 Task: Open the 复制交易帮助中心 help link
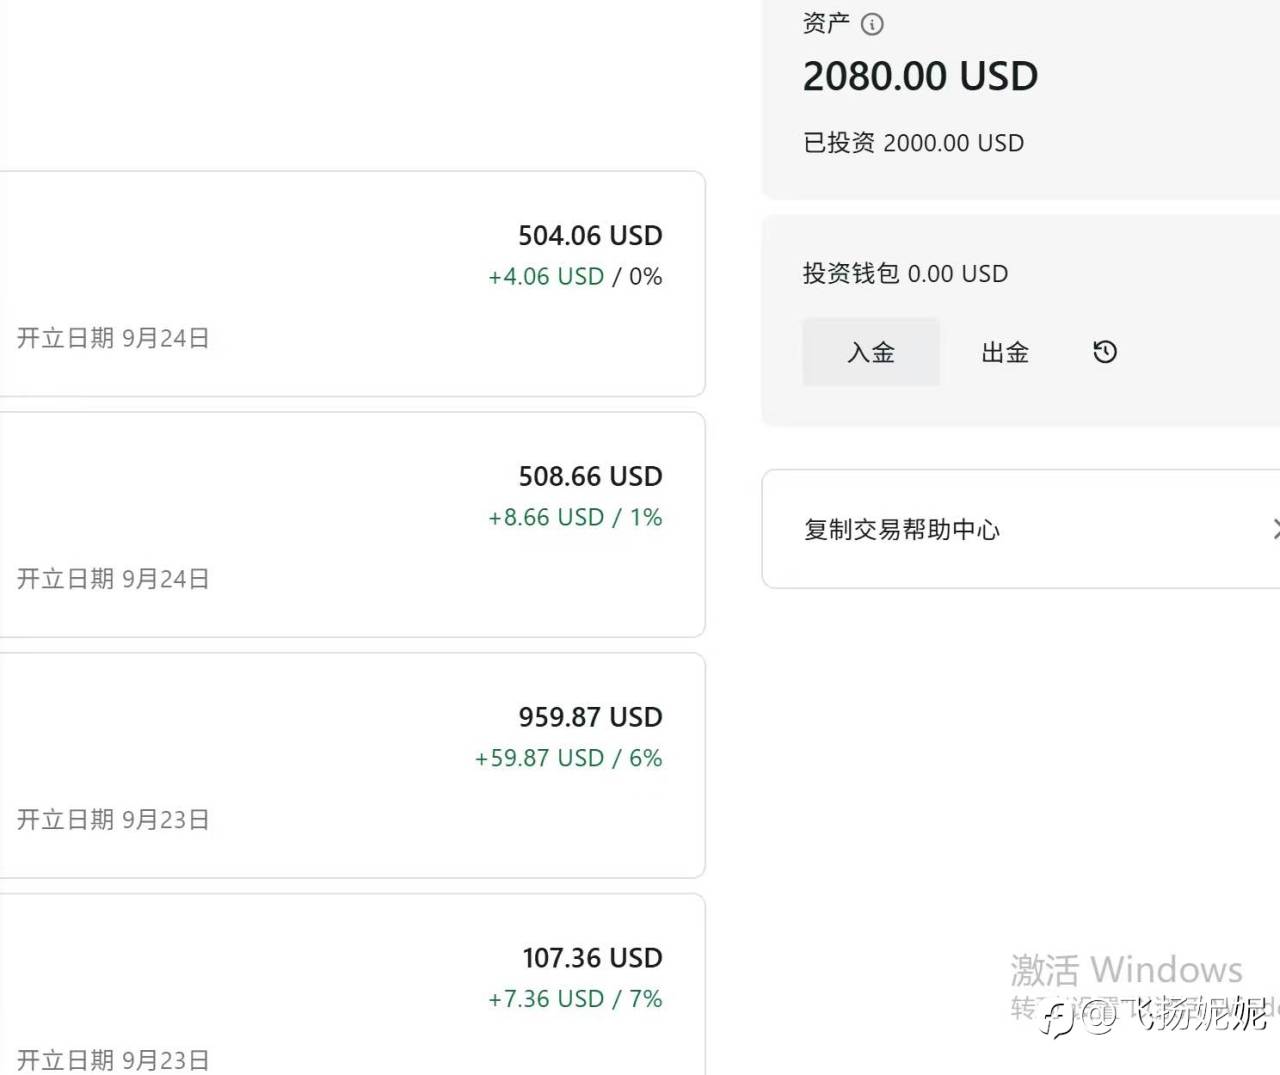[902, 529]
